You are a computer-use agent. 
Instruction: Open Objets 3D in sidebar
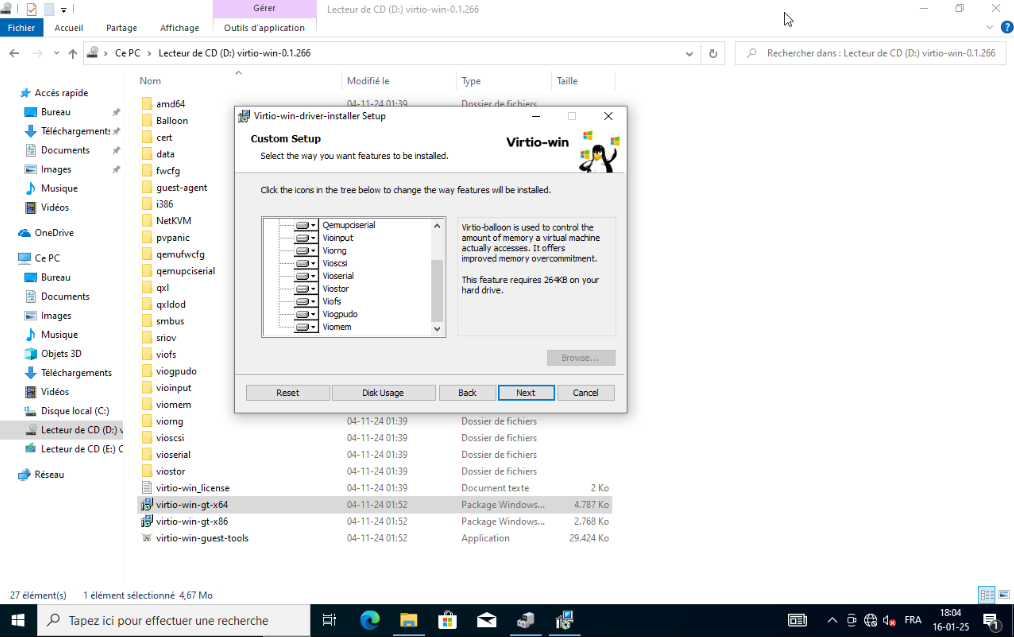pos(61,354)
